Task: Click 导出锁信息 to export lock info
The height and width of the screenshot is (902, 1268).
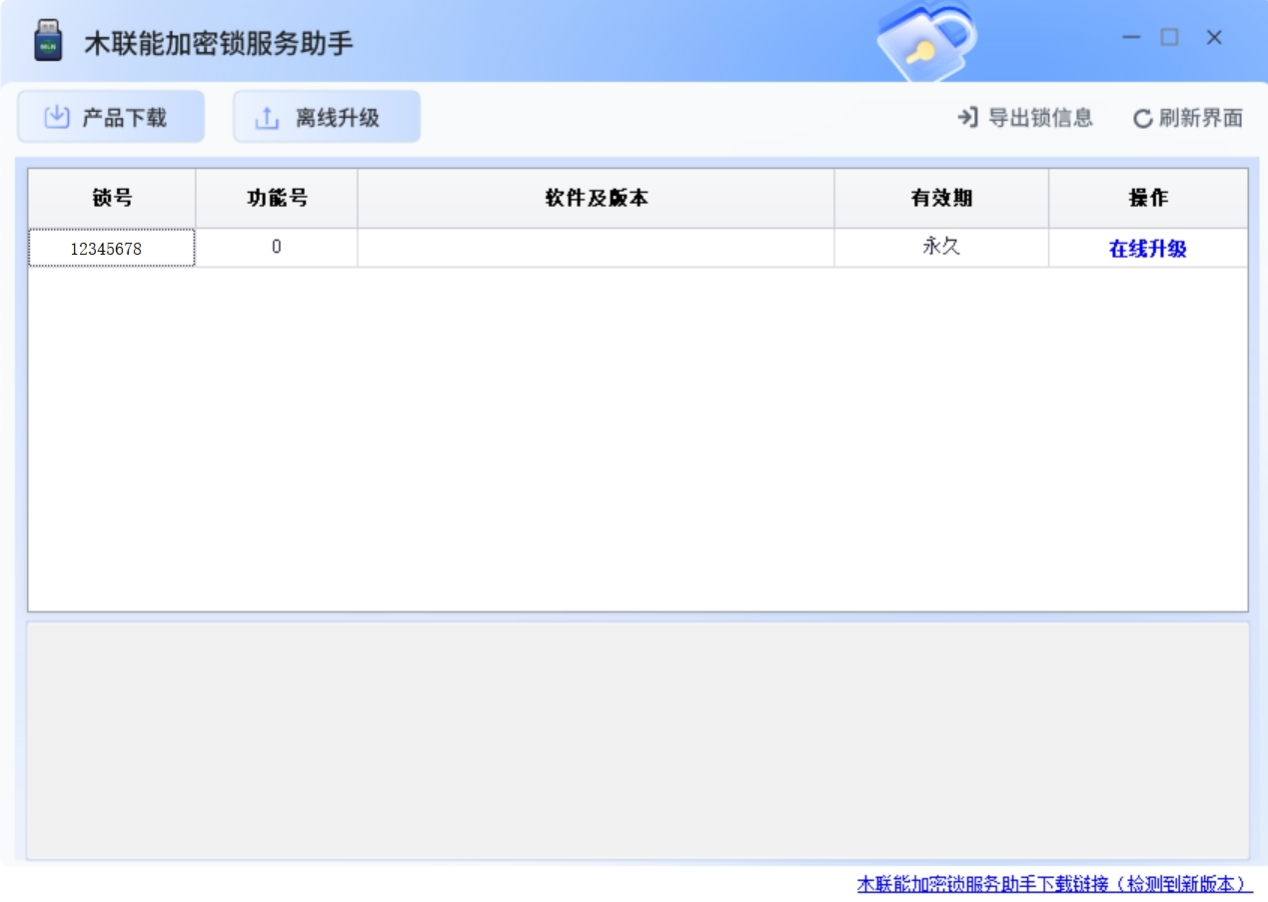Action: (1025, 118)
